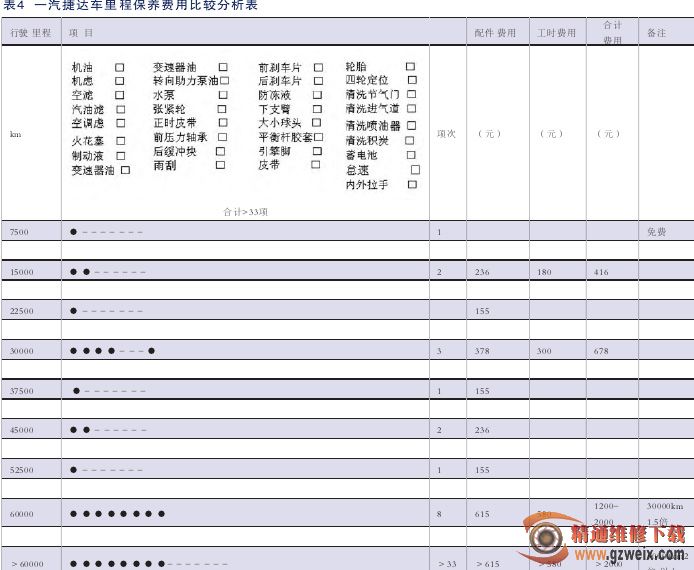The width and height of the screenshot is (694, 570).
Task: Click the 180 labor cost value
Action: (x=544, y=272)
